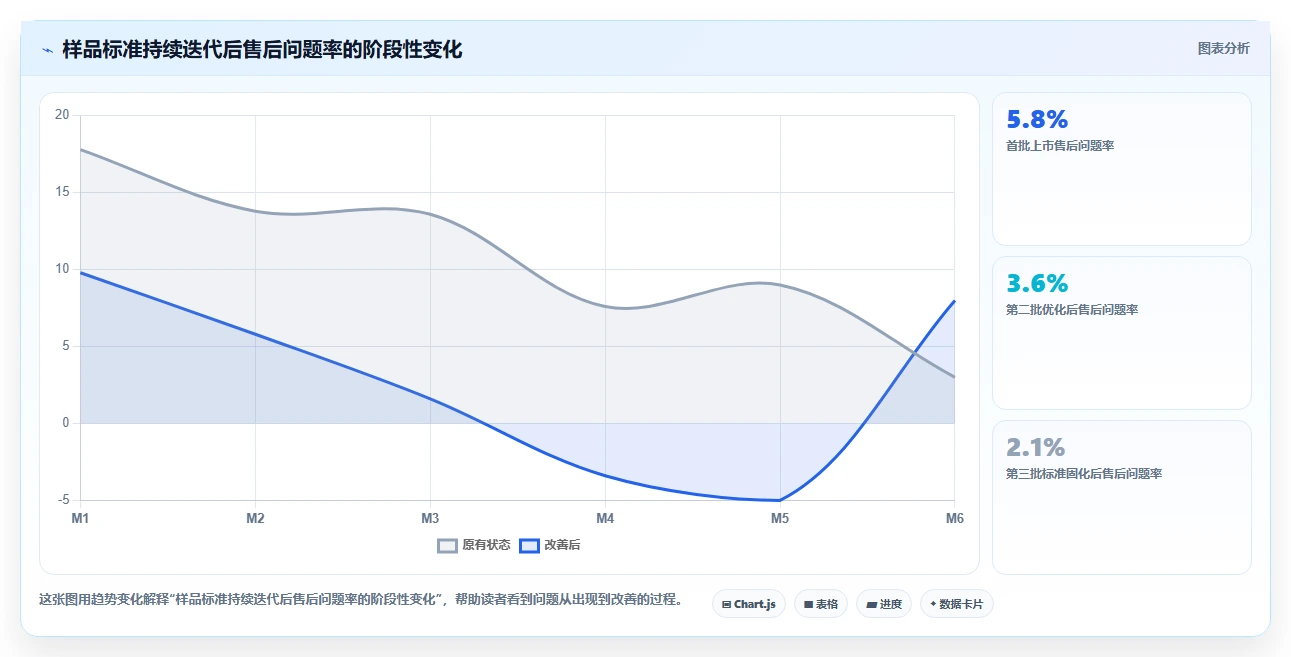Click the Chart.js chip icon
The image size is (1291, 657).
pos(726,604)
